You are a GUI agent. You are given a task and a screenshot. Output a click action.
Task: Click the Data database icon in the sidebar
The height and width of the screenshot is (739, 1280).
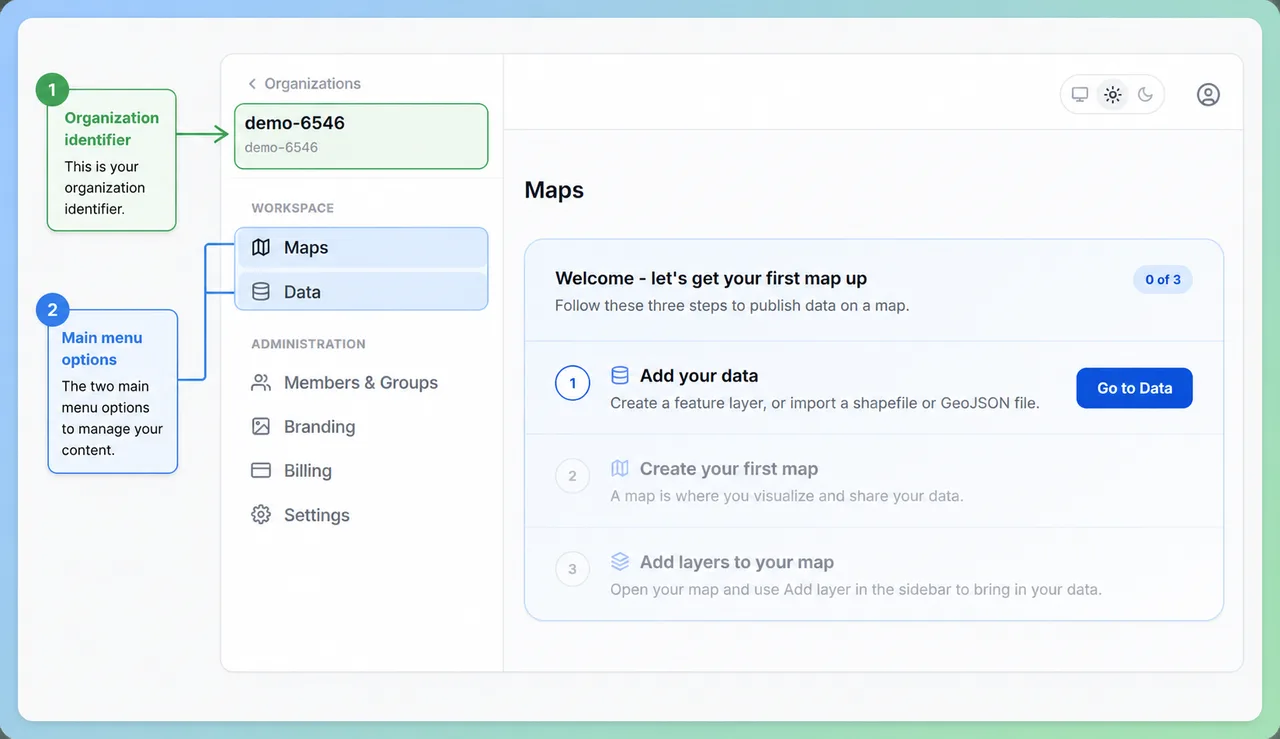coord(261,292)
